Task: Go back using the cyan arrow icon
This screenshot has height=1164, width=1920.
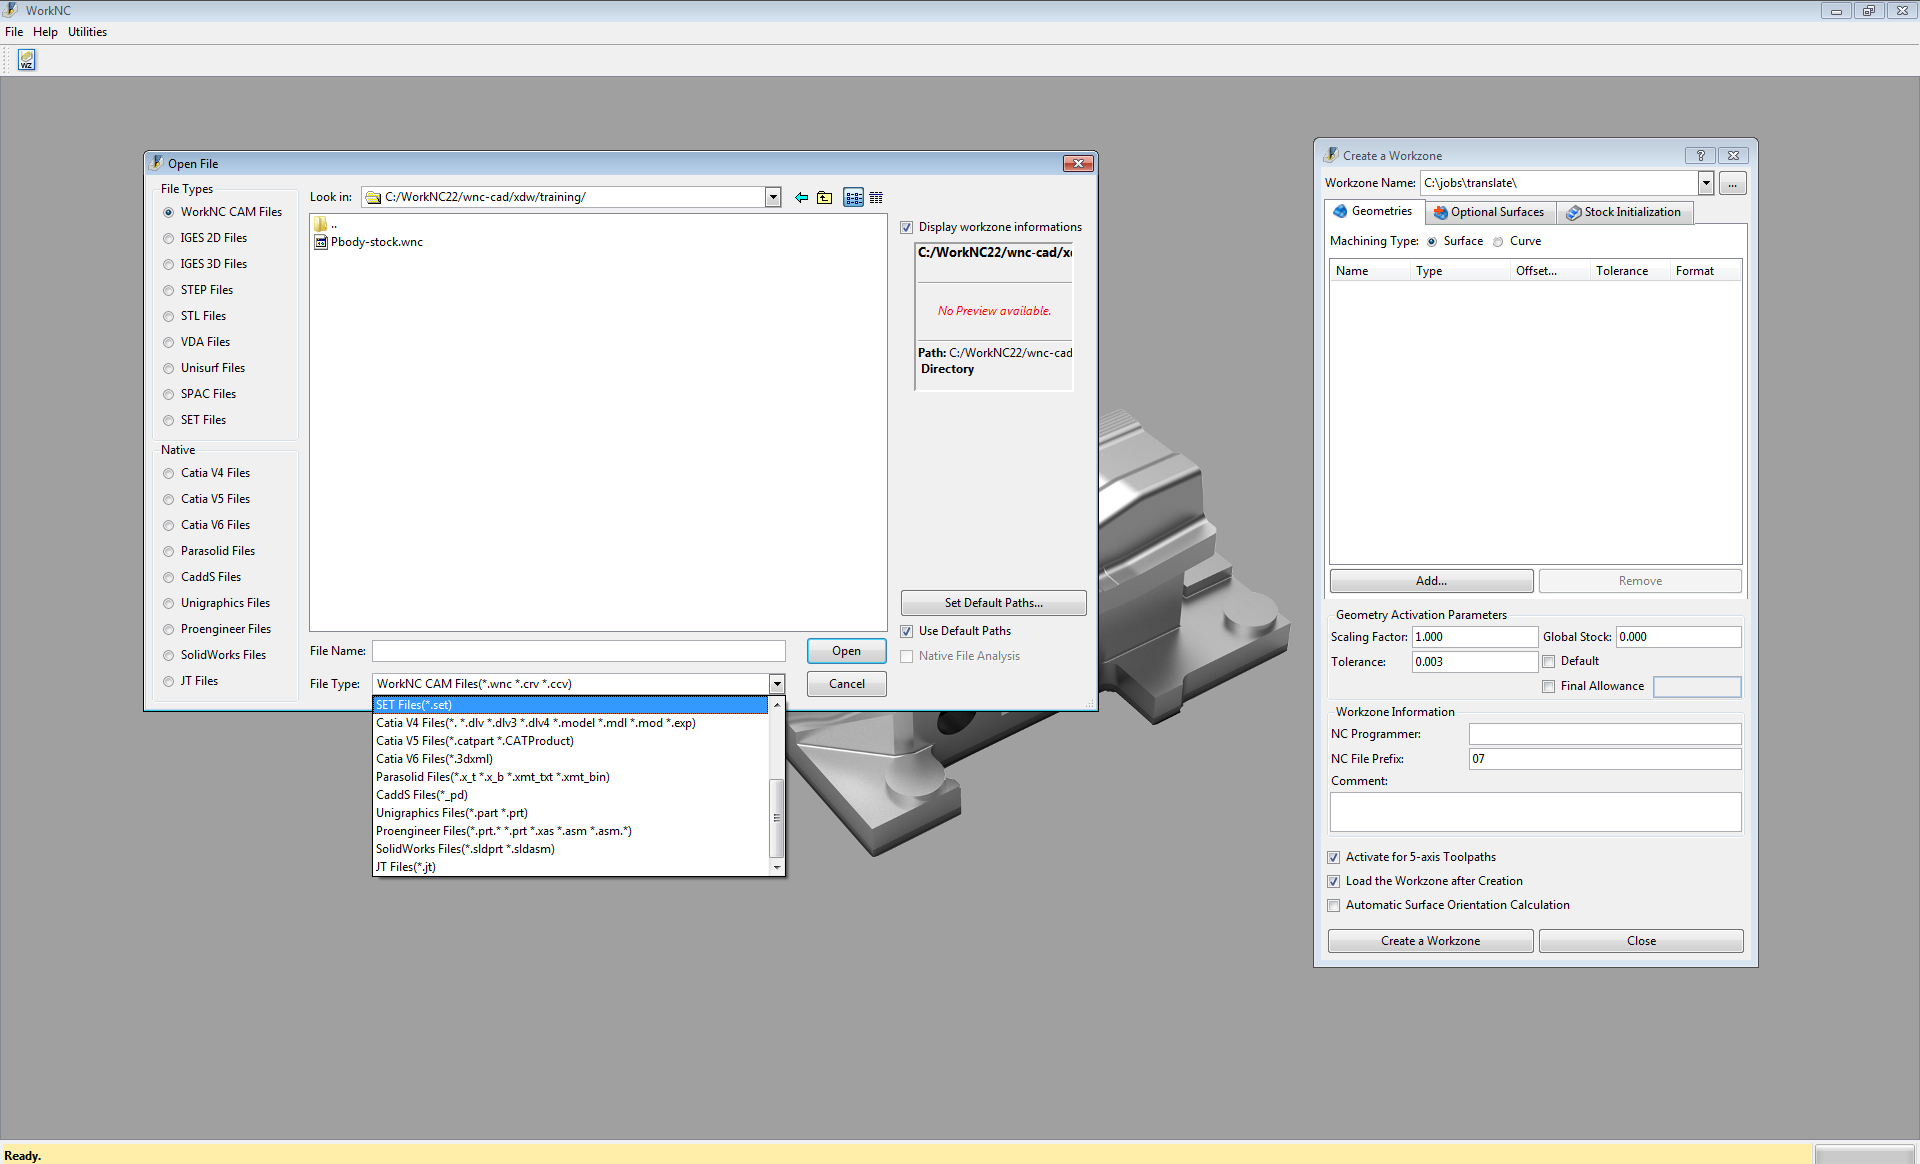Action: click(801, 198)
